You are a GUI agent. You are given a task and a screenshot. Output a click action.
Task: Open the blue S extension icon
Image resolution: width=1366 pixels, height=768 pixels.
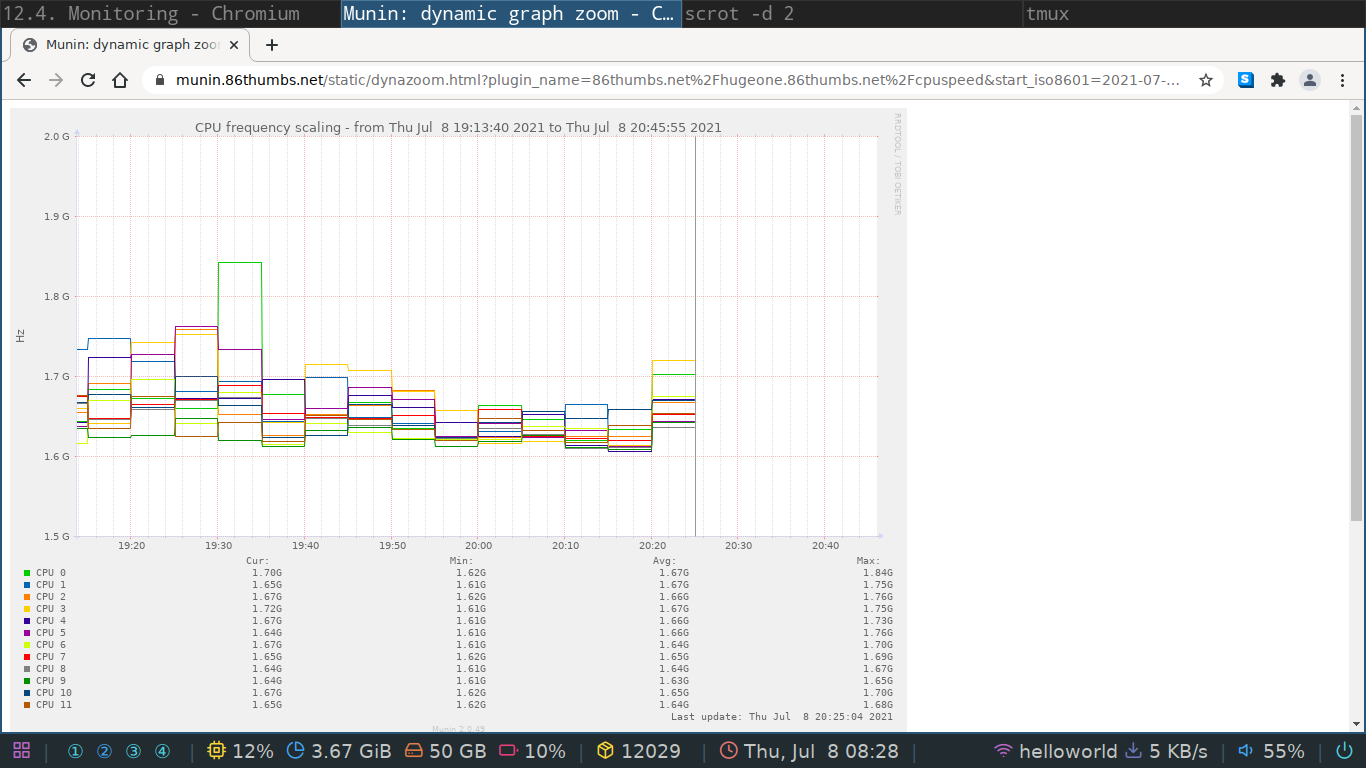1246,80
